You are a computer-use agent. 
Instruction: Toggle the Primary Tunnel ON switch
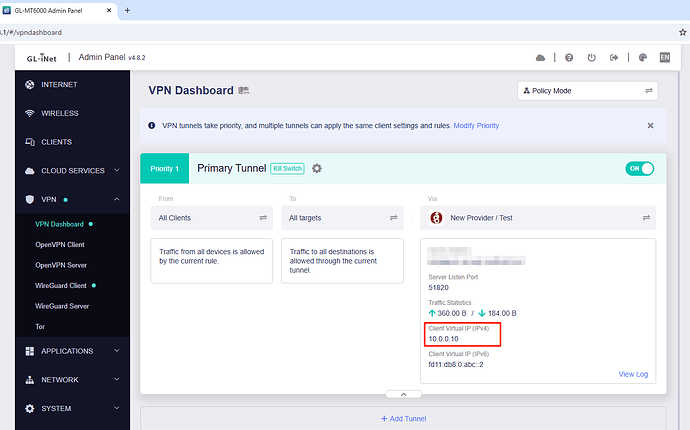pyautogui.click(x=639, y=168)
